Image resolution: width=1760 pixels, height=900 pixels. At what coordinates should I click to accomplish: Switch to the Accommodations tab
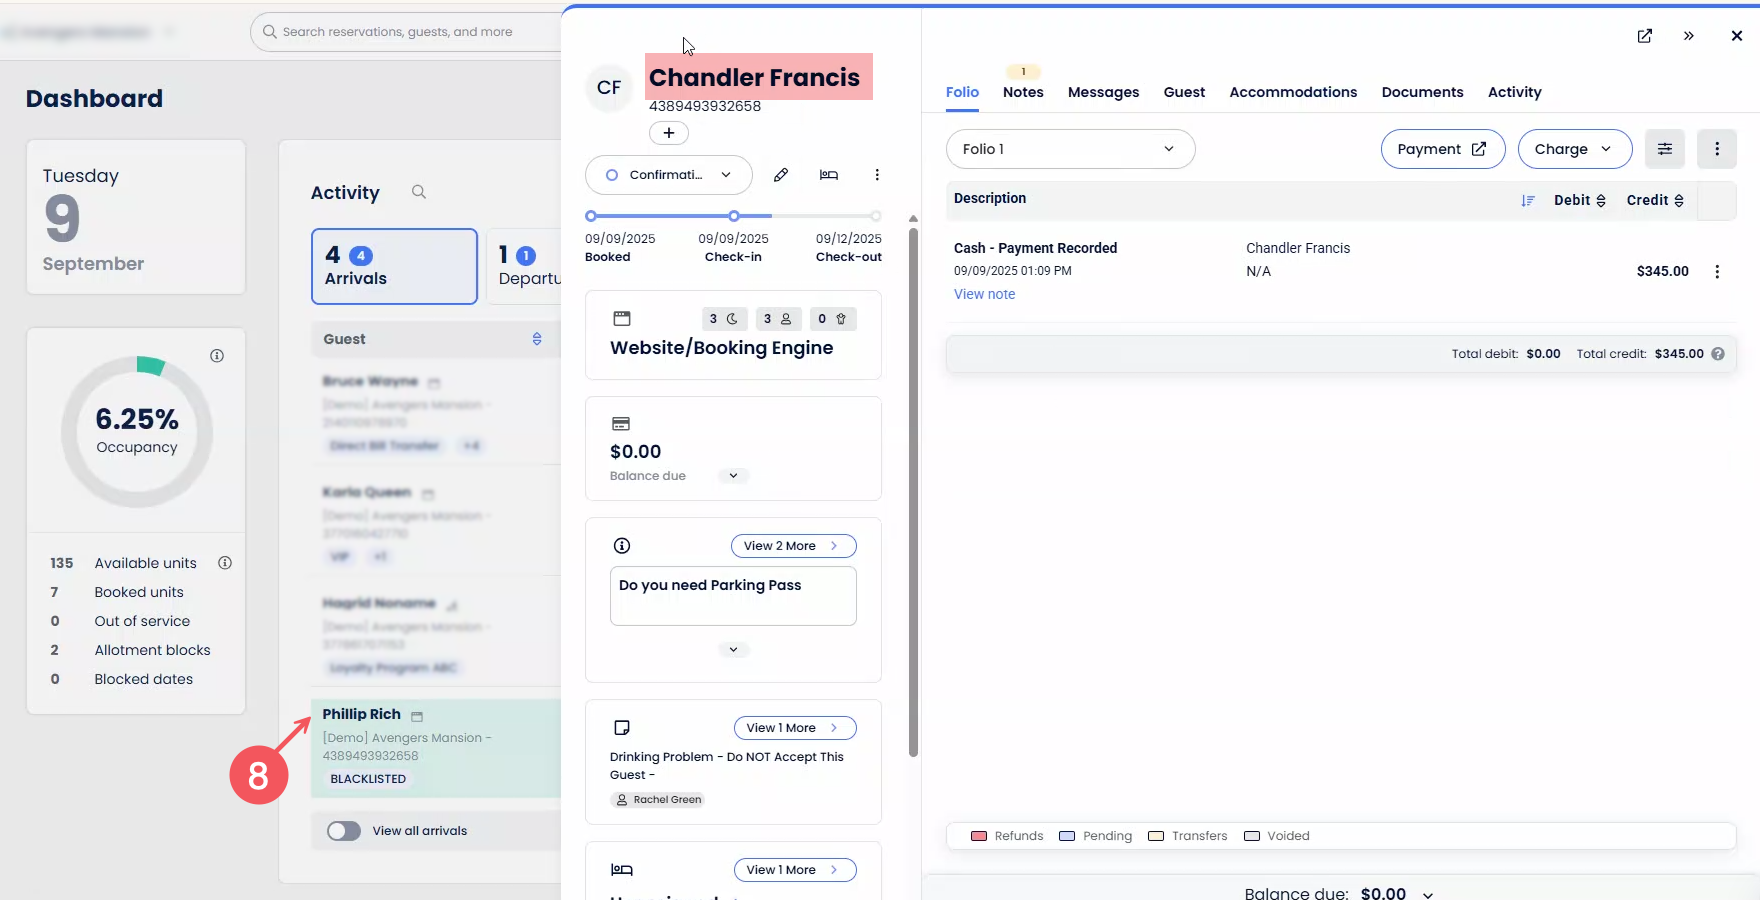[x=1294, y=92]
